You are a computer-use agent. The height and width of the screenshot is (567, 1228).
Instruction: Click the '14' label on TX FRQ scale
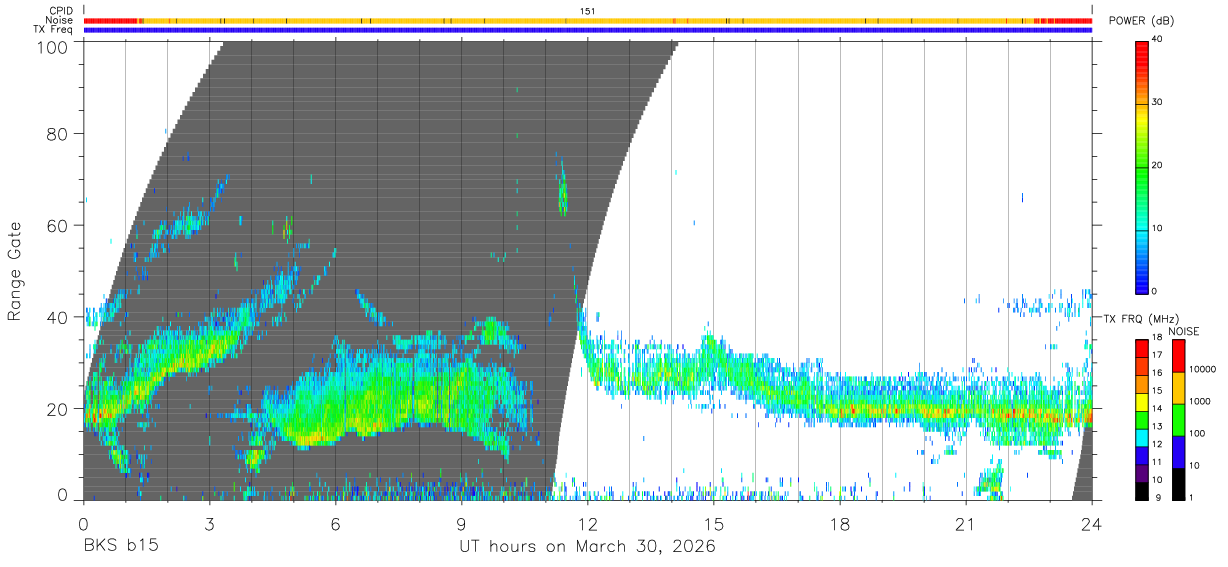pyautogui.click(x=1157, y=409)
